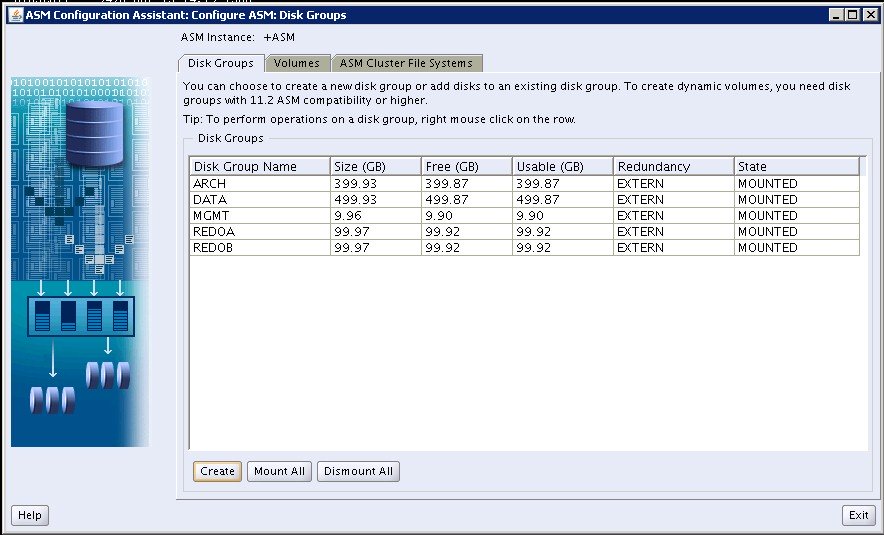This screenshot has width=884, height=535.
Task: Sort by Disk Group Name column header
Action: click(x=259, y=167)
